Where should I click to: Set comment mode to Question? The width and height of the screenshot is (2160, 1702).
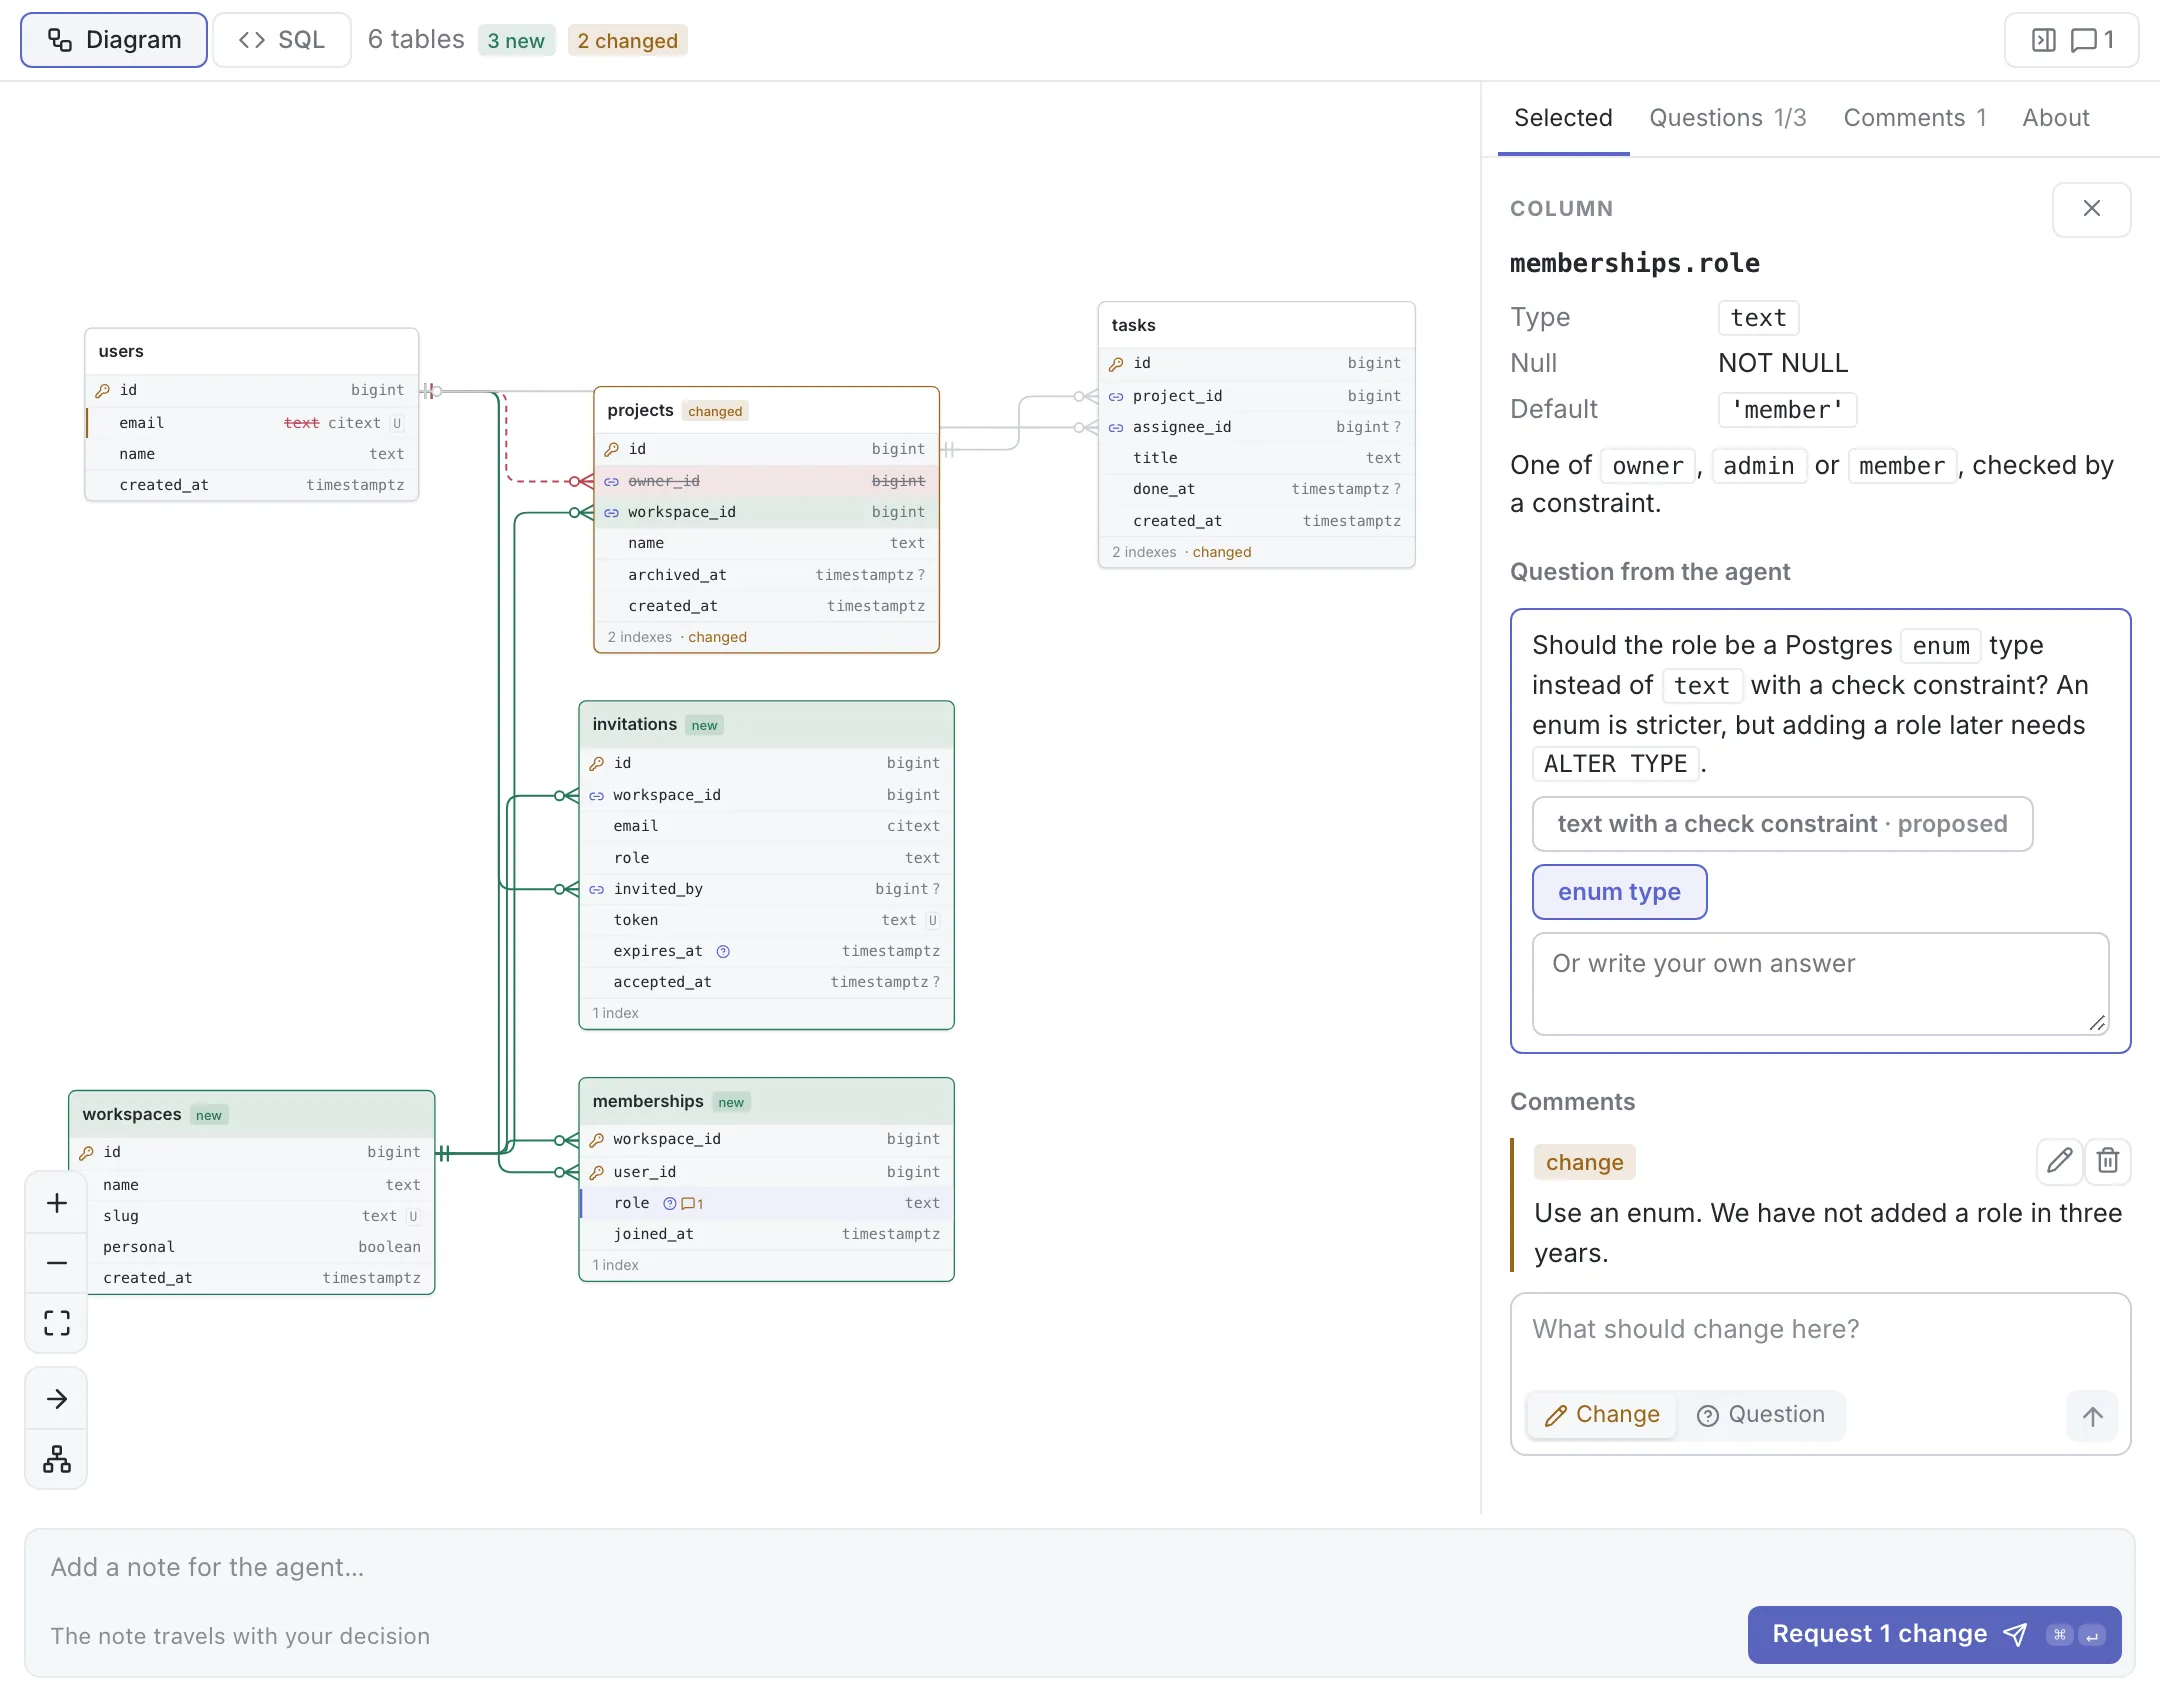pos(1760,1415)
